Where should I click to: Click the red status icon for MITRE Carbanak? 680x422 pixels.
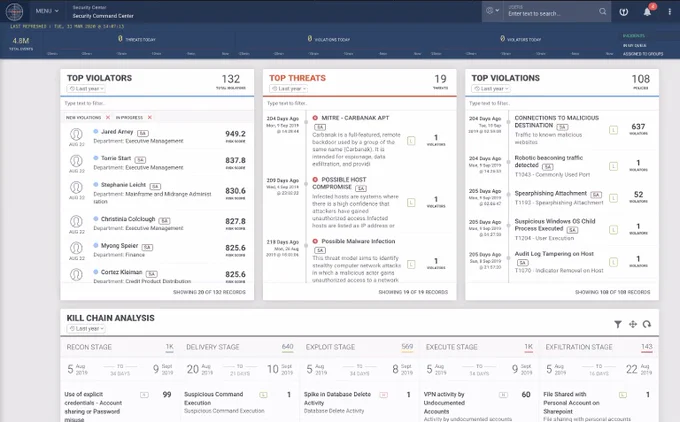click(315, 118)
